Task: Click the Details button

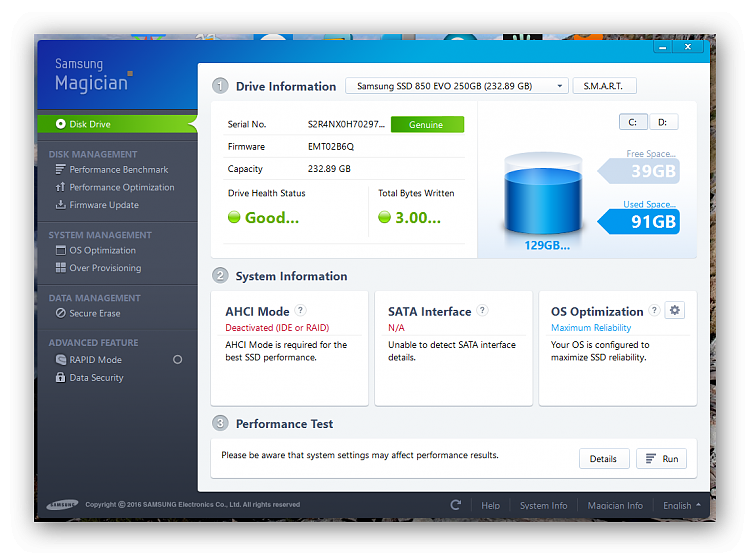Action: tap(604, 459)
